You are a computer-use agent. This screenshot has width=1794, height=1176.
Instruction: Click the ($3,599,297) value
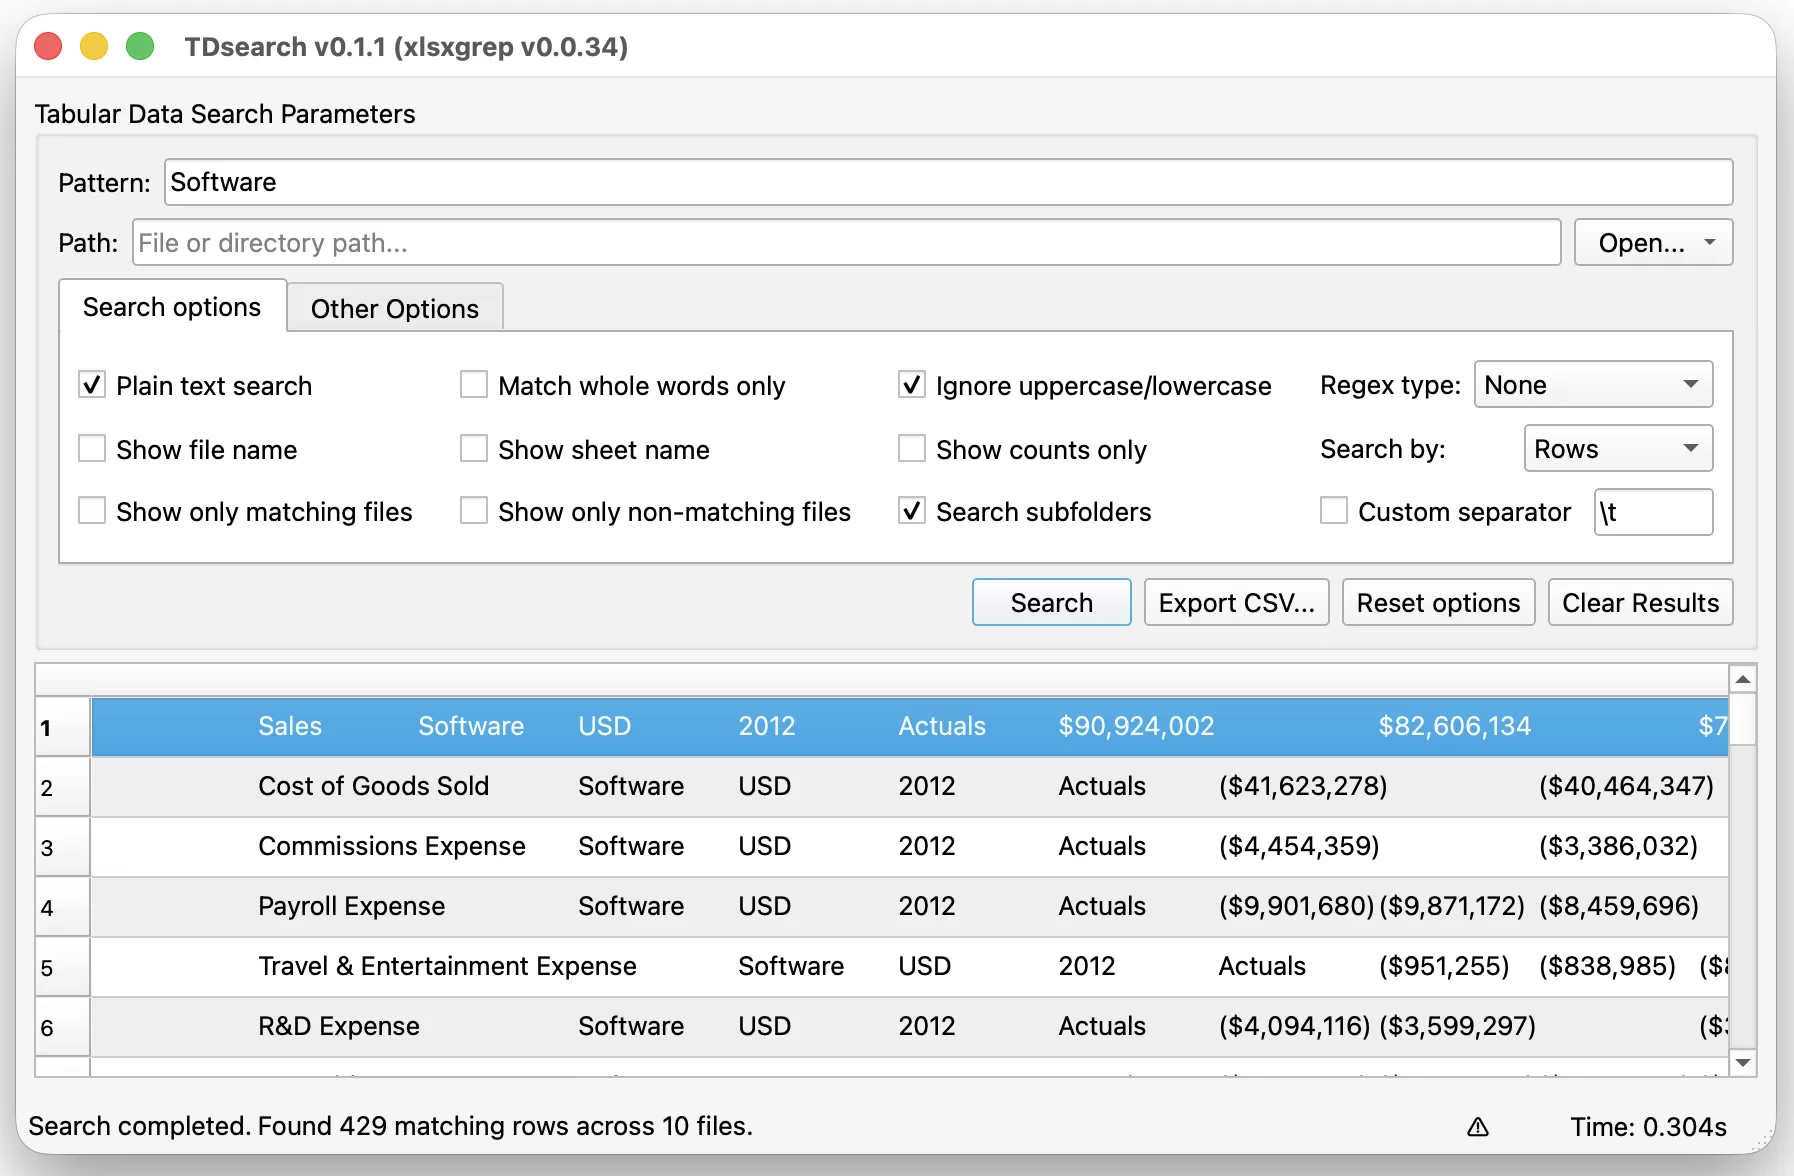pyautogui.click(x=1457, y=1026)
